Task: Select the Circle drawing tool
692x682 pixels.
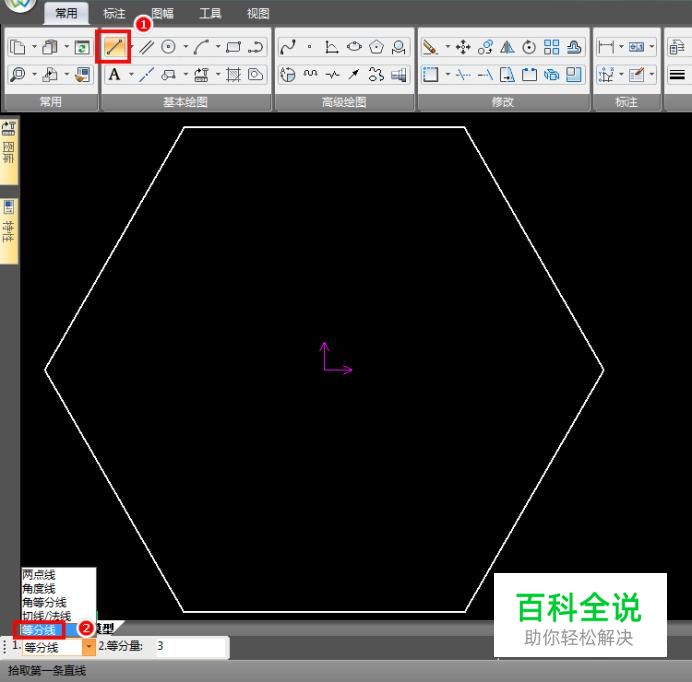Action: (x=168, y=47)
